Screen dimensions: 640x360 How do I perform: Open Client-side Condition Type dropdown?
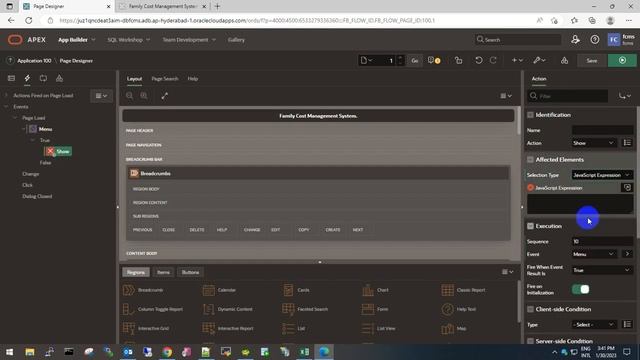[594, 324]
